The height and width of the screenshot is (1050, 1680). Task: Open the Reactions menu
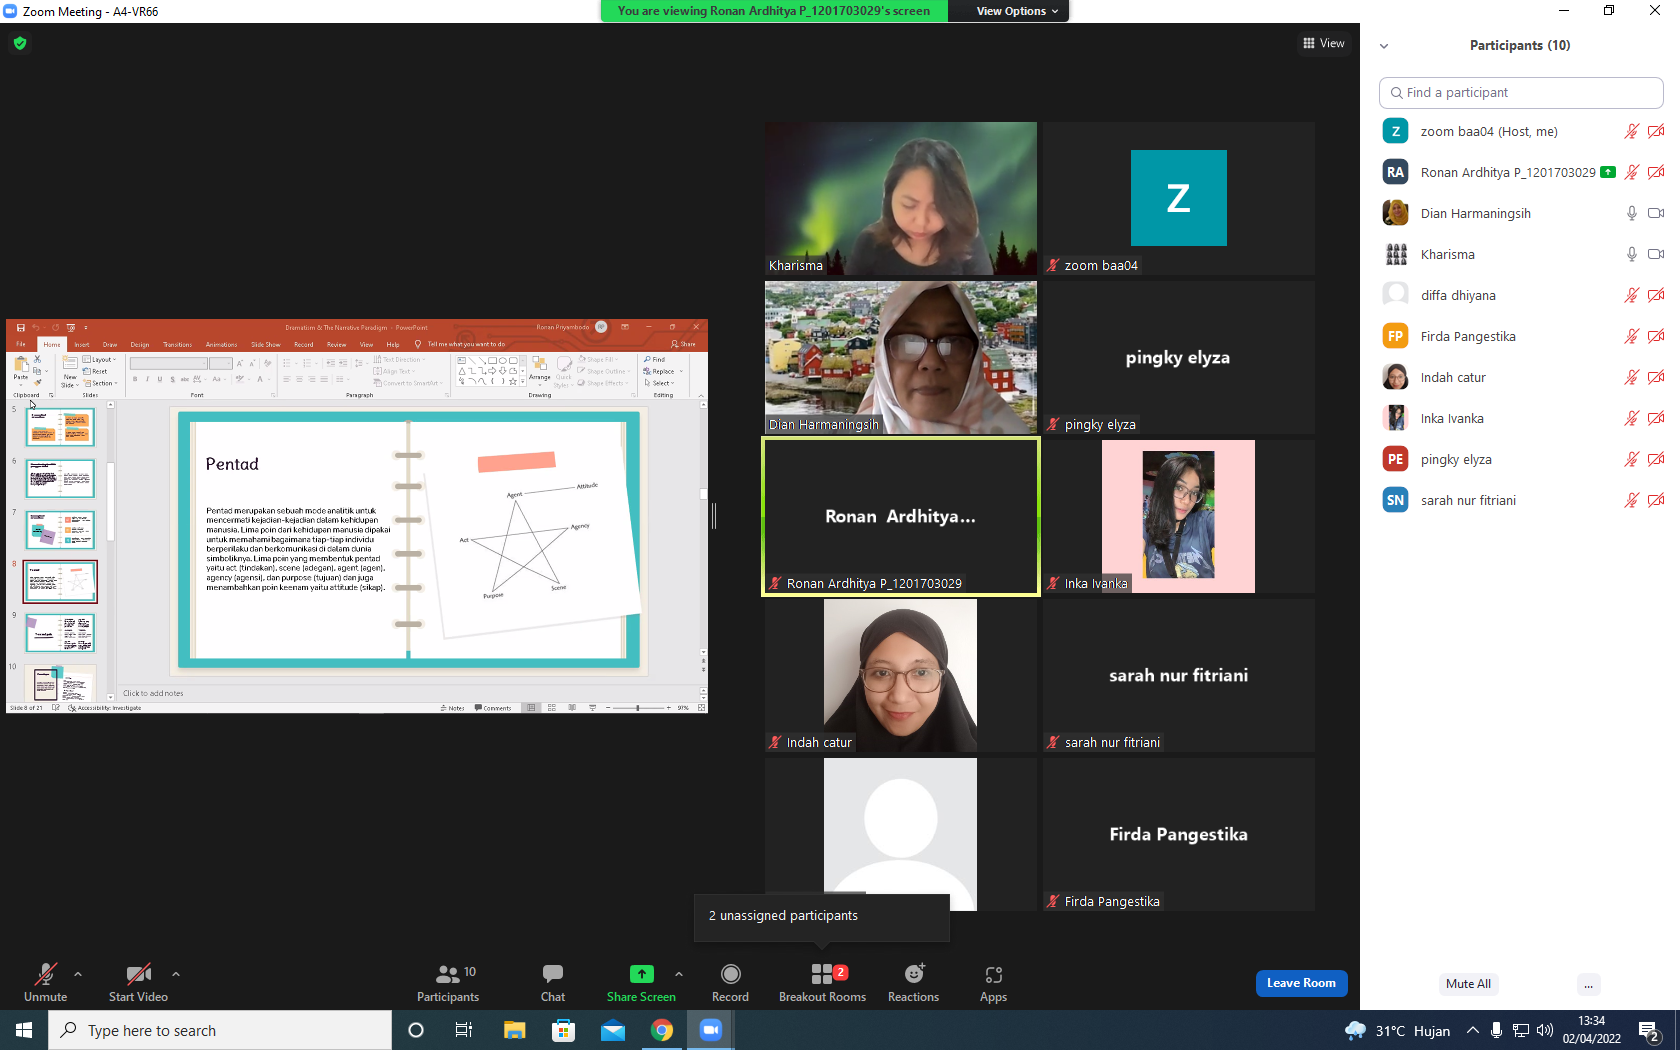(x=913, y=981)
